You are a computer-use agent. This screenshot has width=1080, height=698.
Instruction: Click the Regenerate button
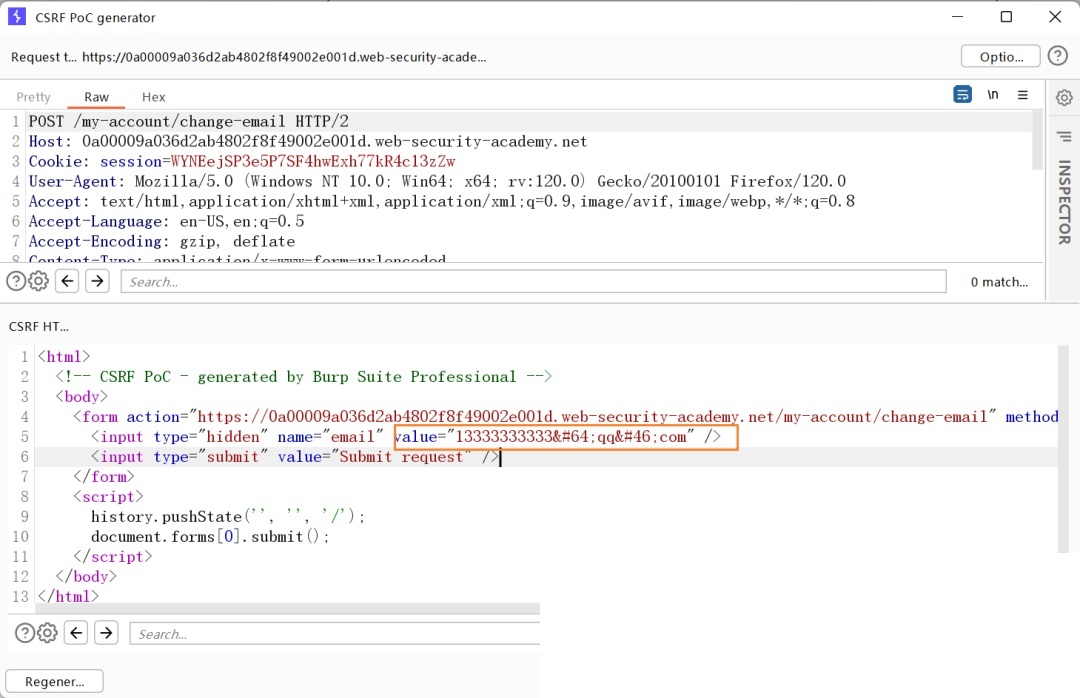(54, 681)
